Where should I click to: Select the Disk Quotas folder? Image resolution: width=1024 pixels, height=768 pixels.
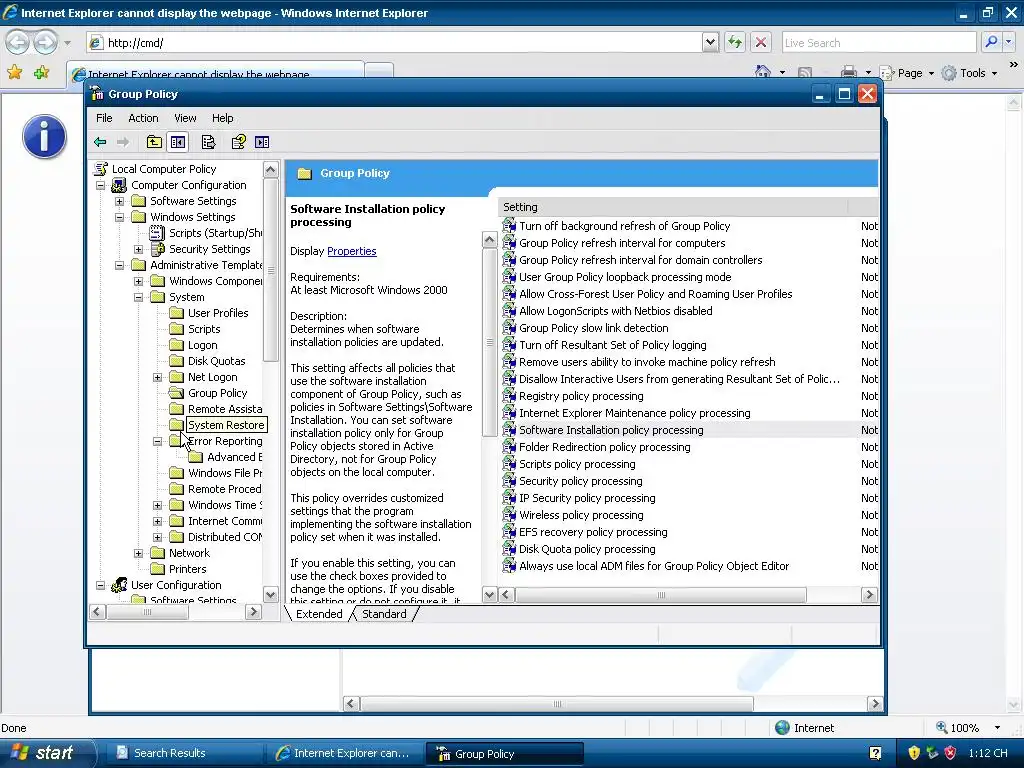(207, 361)
